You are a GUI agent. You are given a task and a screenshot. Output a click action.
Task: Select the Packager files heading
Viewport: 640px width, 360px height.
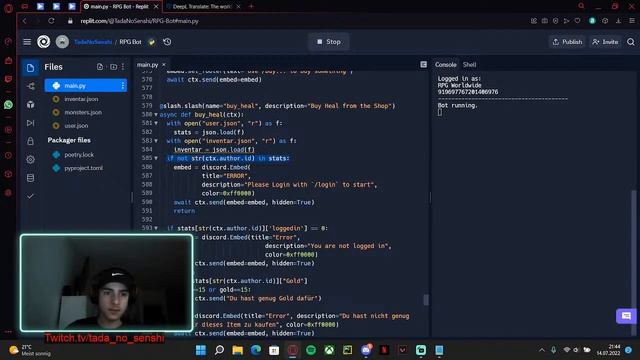pos(69,140)
